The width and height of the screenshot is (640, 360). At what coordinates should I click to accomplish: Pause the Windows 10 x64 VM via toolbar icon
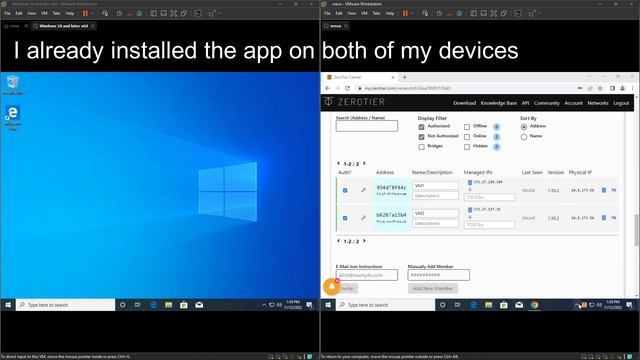[85, 13]
